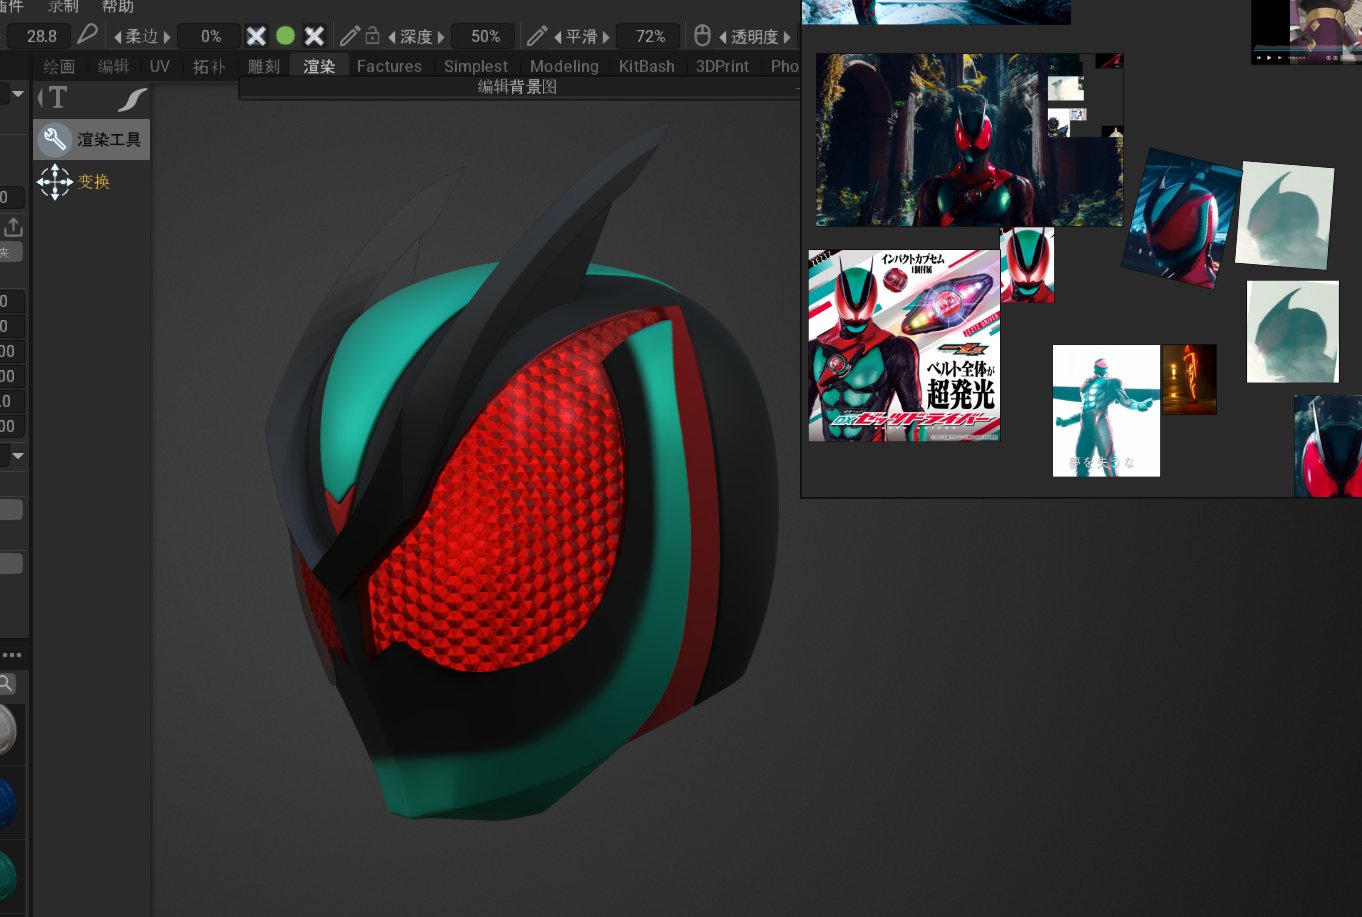Screen dimensions: 1362x917
Task: Select the teal material ball swatch
Action: (x=6, y=876)
